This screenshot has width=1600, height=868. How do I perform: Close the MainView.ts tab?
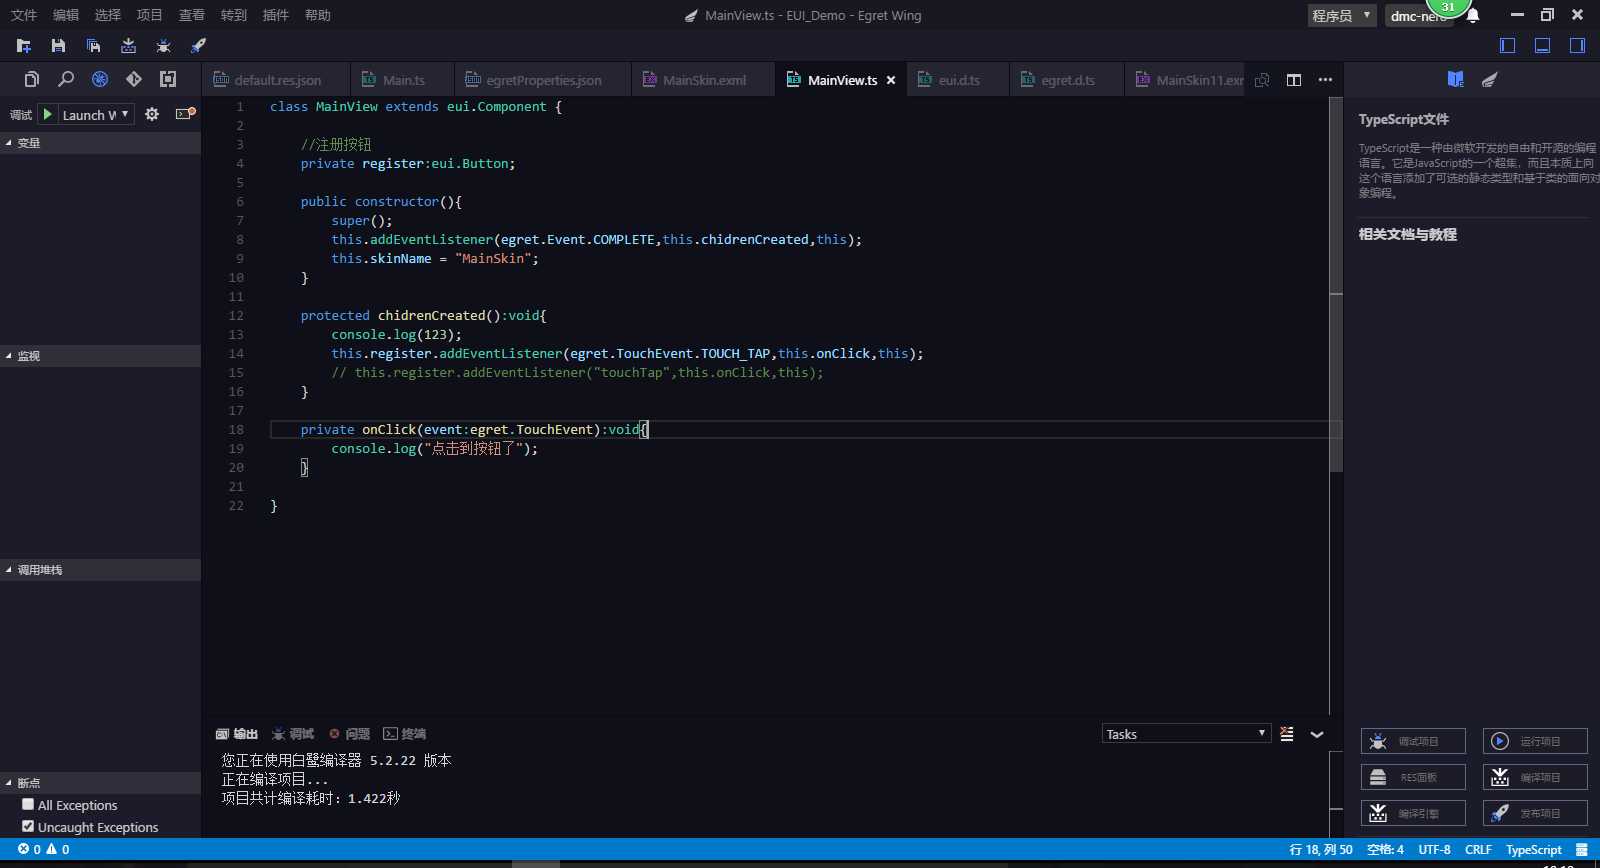coord(891,80)
